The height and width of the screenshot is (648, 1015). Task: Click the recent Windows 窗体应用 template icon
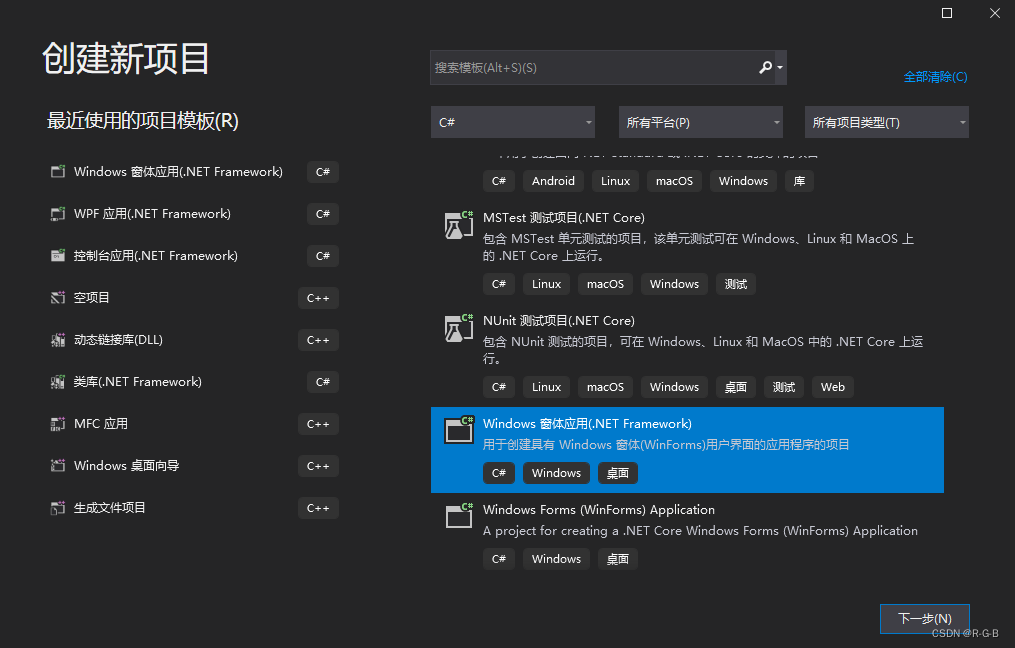click(58, 172)
